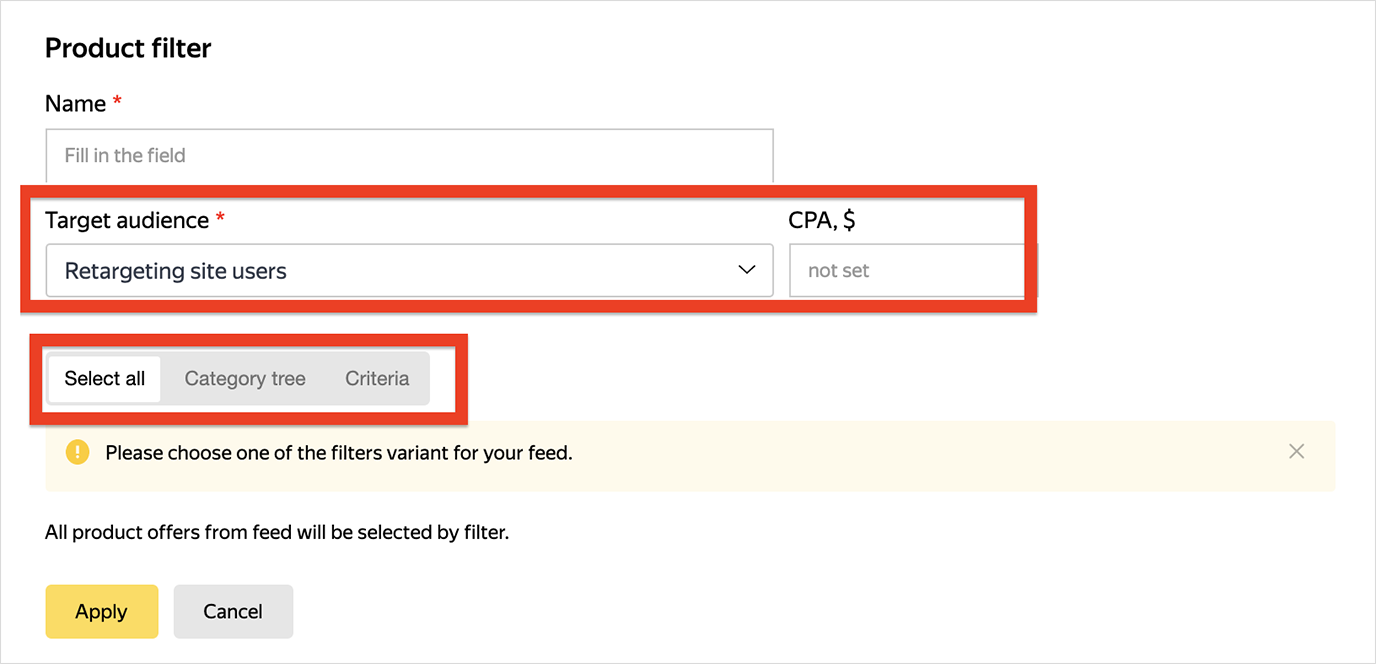The width and height of the screenshot is (1376, 664).
Task: Focus the CPA not set field
Action: pos(908,271)
